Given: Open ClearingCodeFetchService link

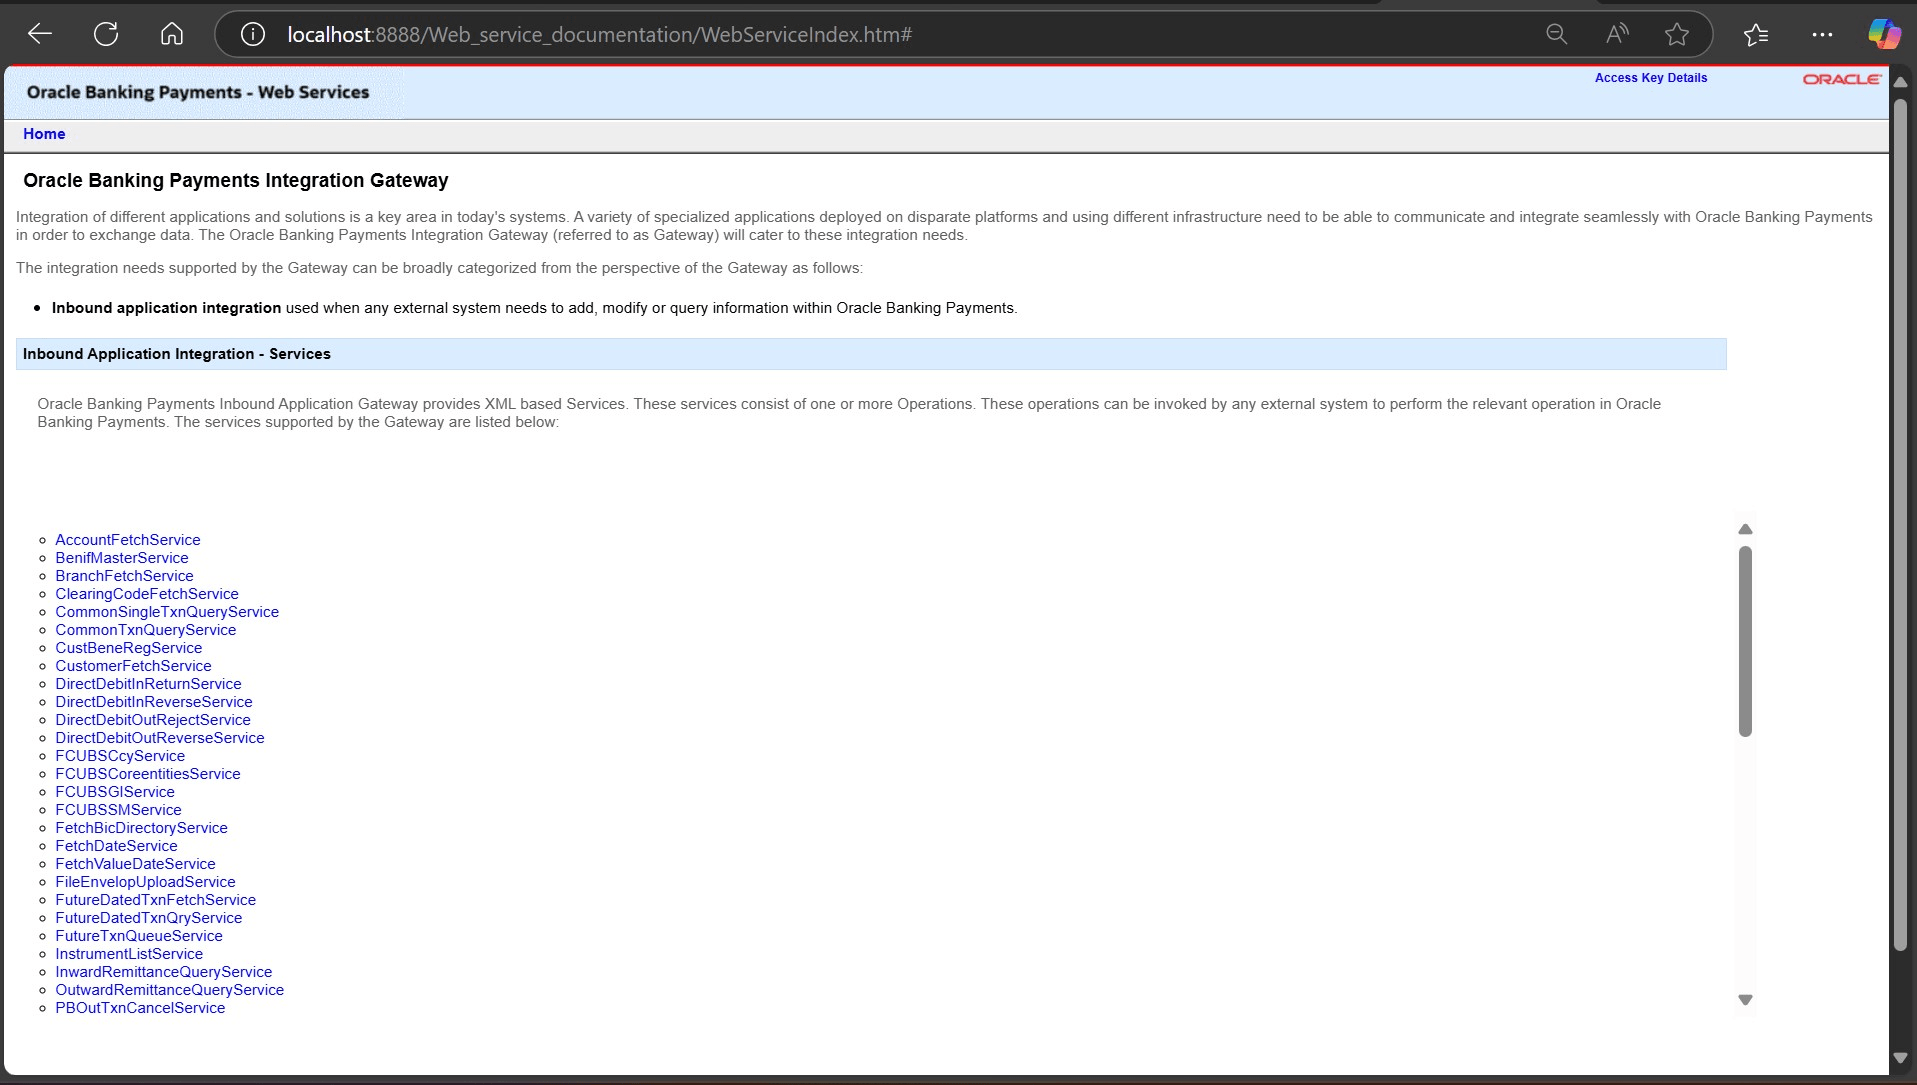Looking at the screenshot, I should [x=147, y=594].
